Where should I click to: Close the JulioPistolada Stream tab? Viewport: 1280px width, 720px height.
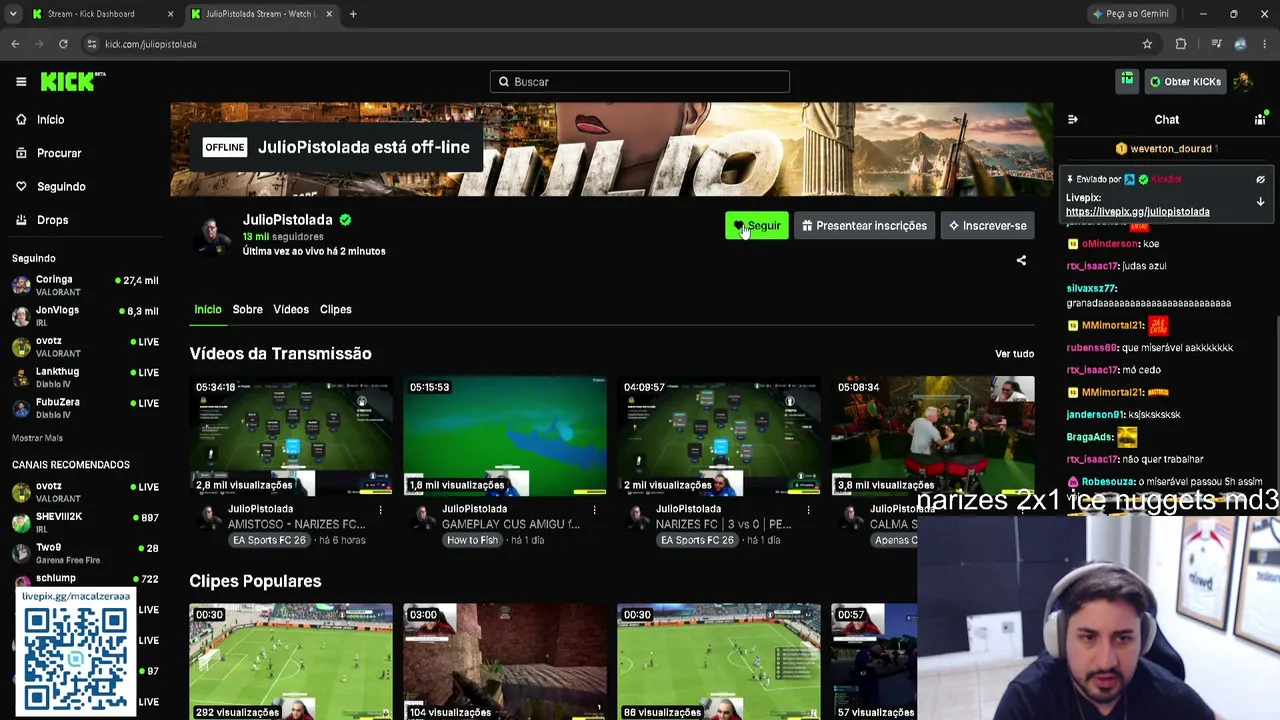click(327, 14)
